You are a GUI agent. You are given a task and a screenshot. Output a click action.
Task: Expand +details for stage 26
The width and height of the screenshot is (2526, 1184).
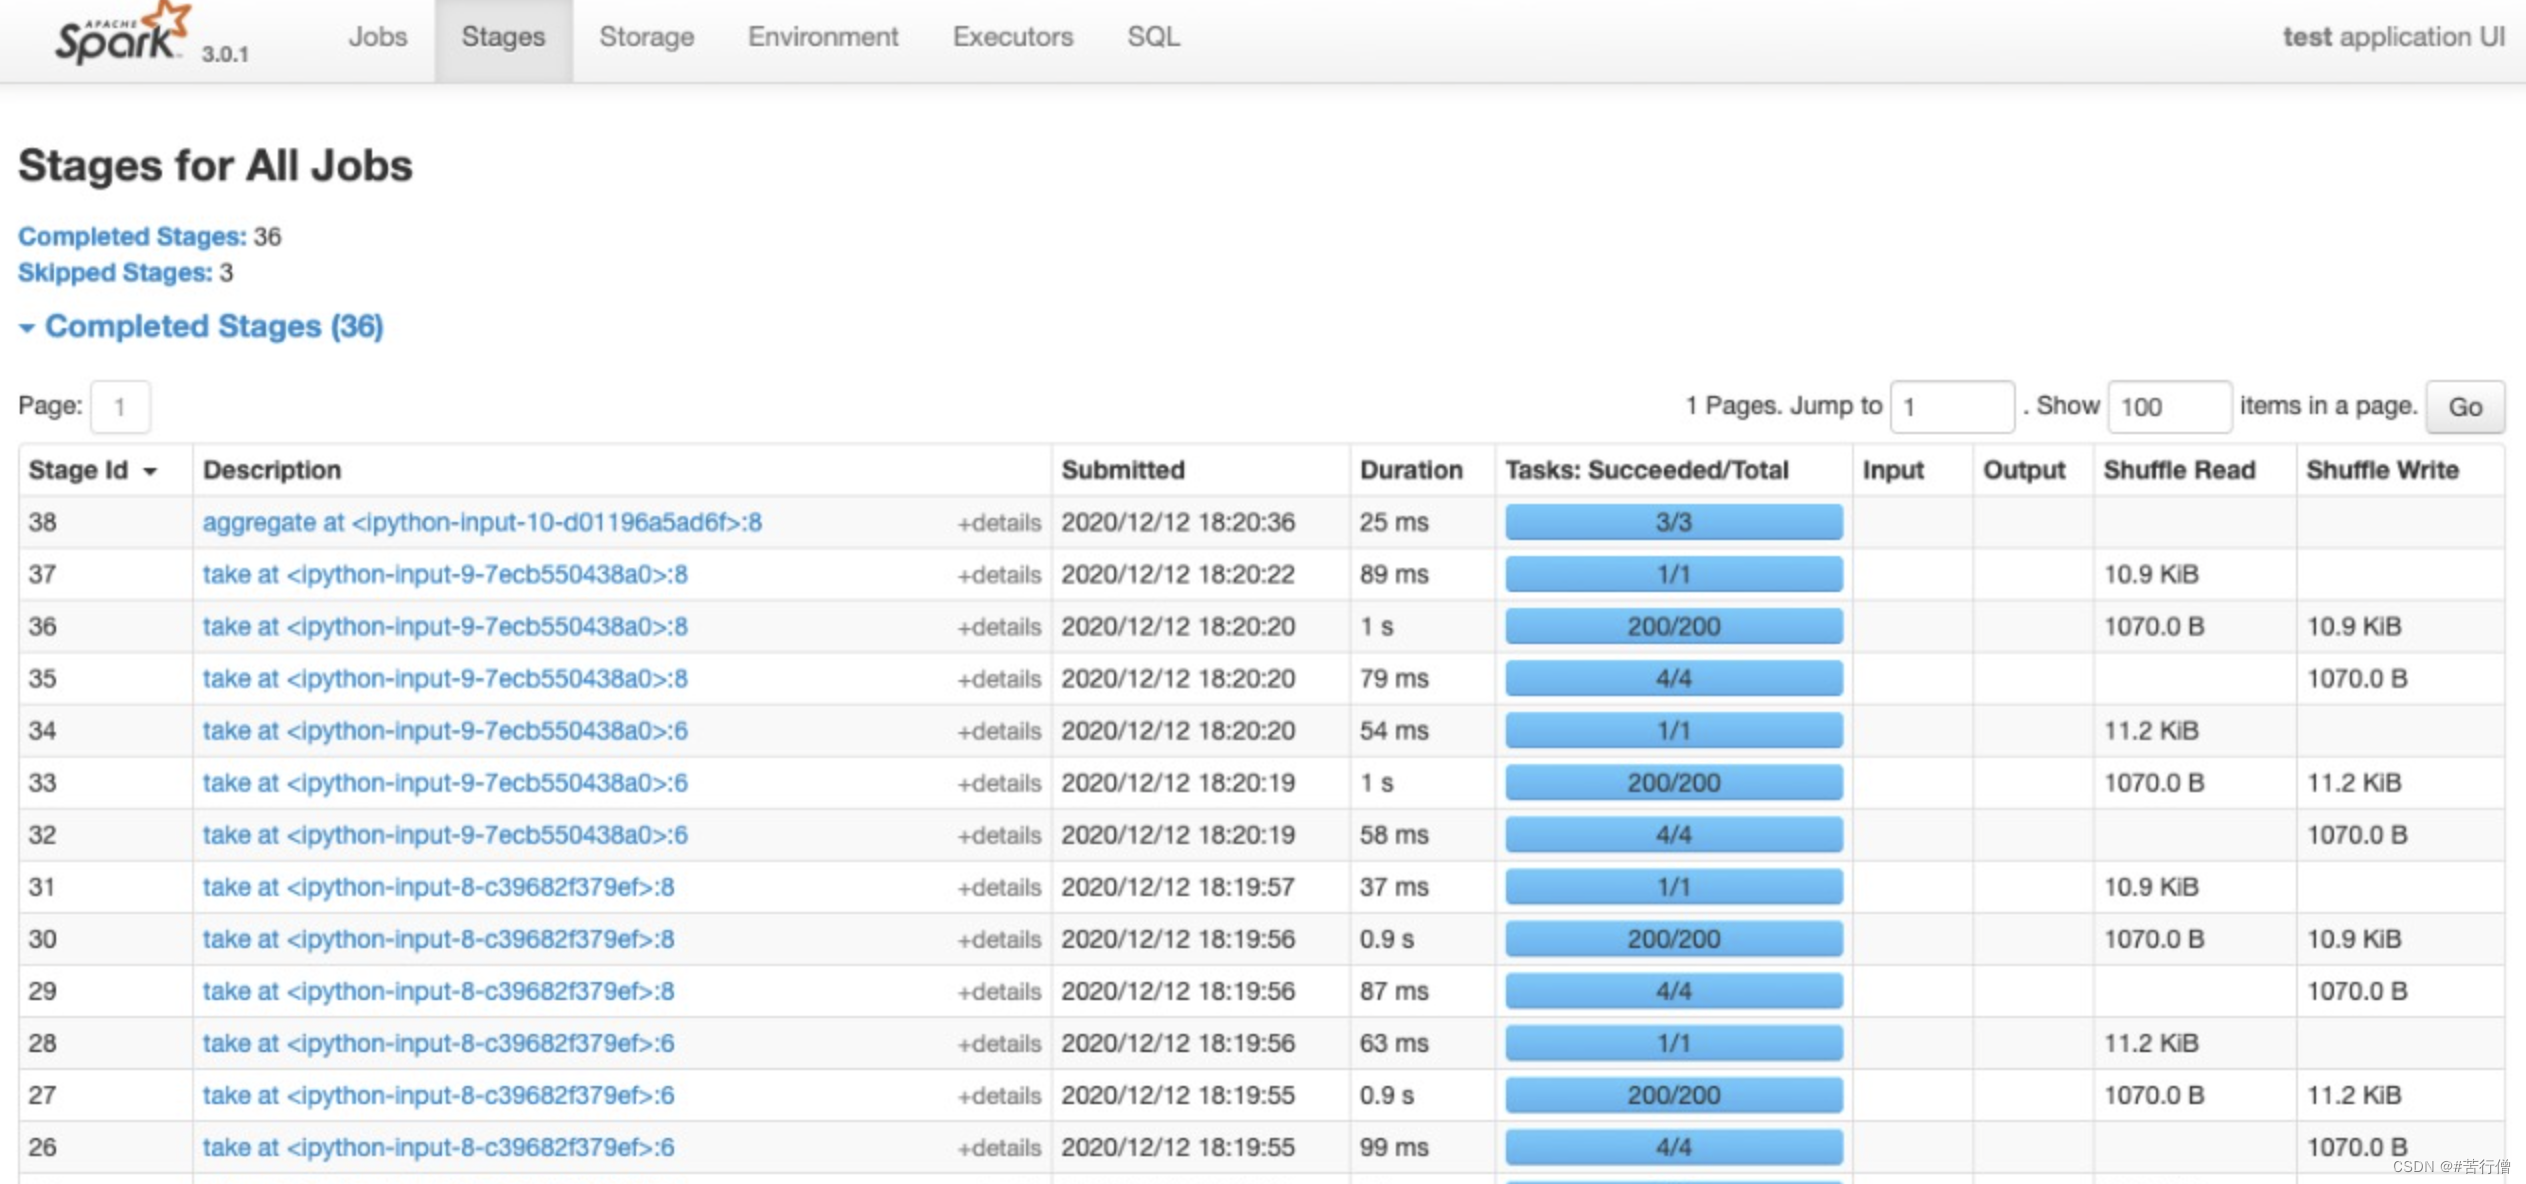999,1147
